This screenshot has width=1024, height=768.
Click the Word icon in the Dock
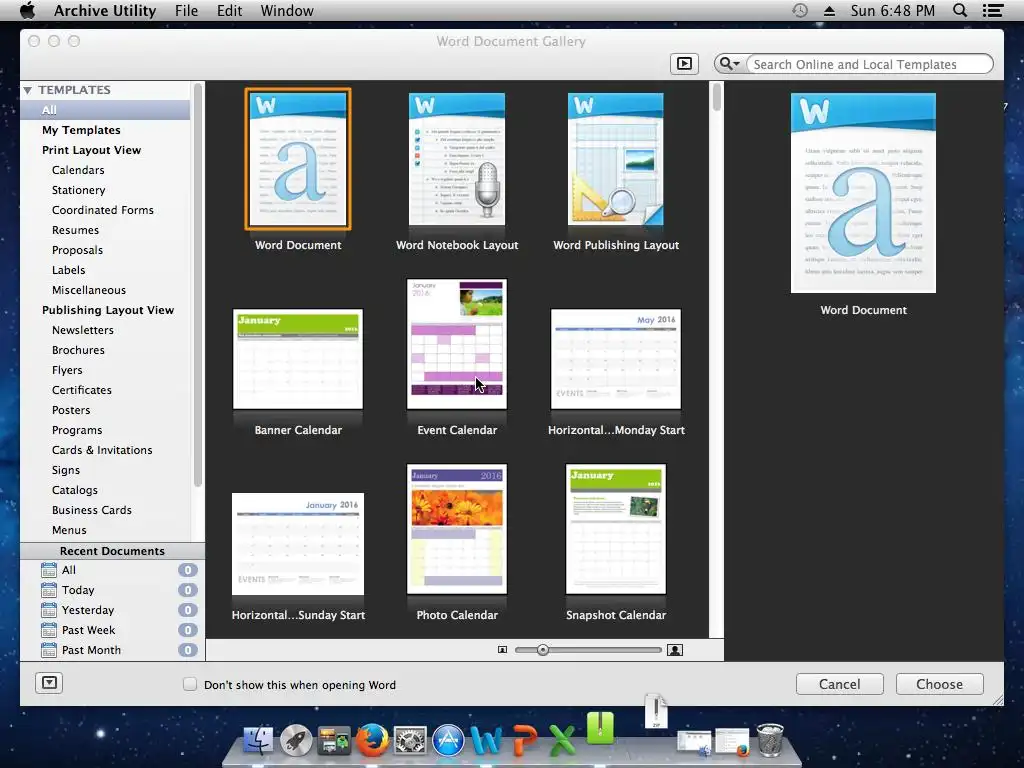[486, 741]
